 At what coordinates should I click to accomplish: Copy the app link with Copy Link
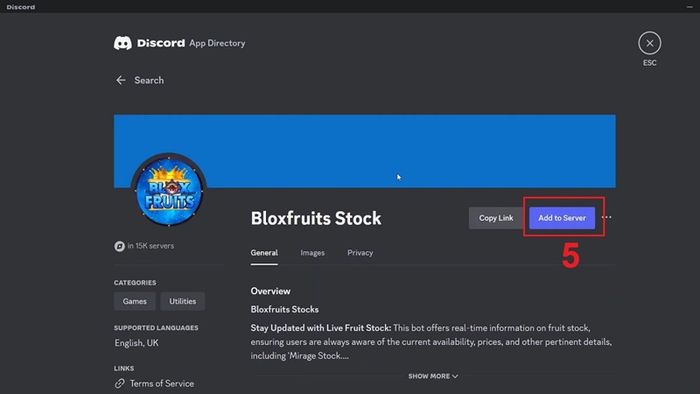coord(496,218)
